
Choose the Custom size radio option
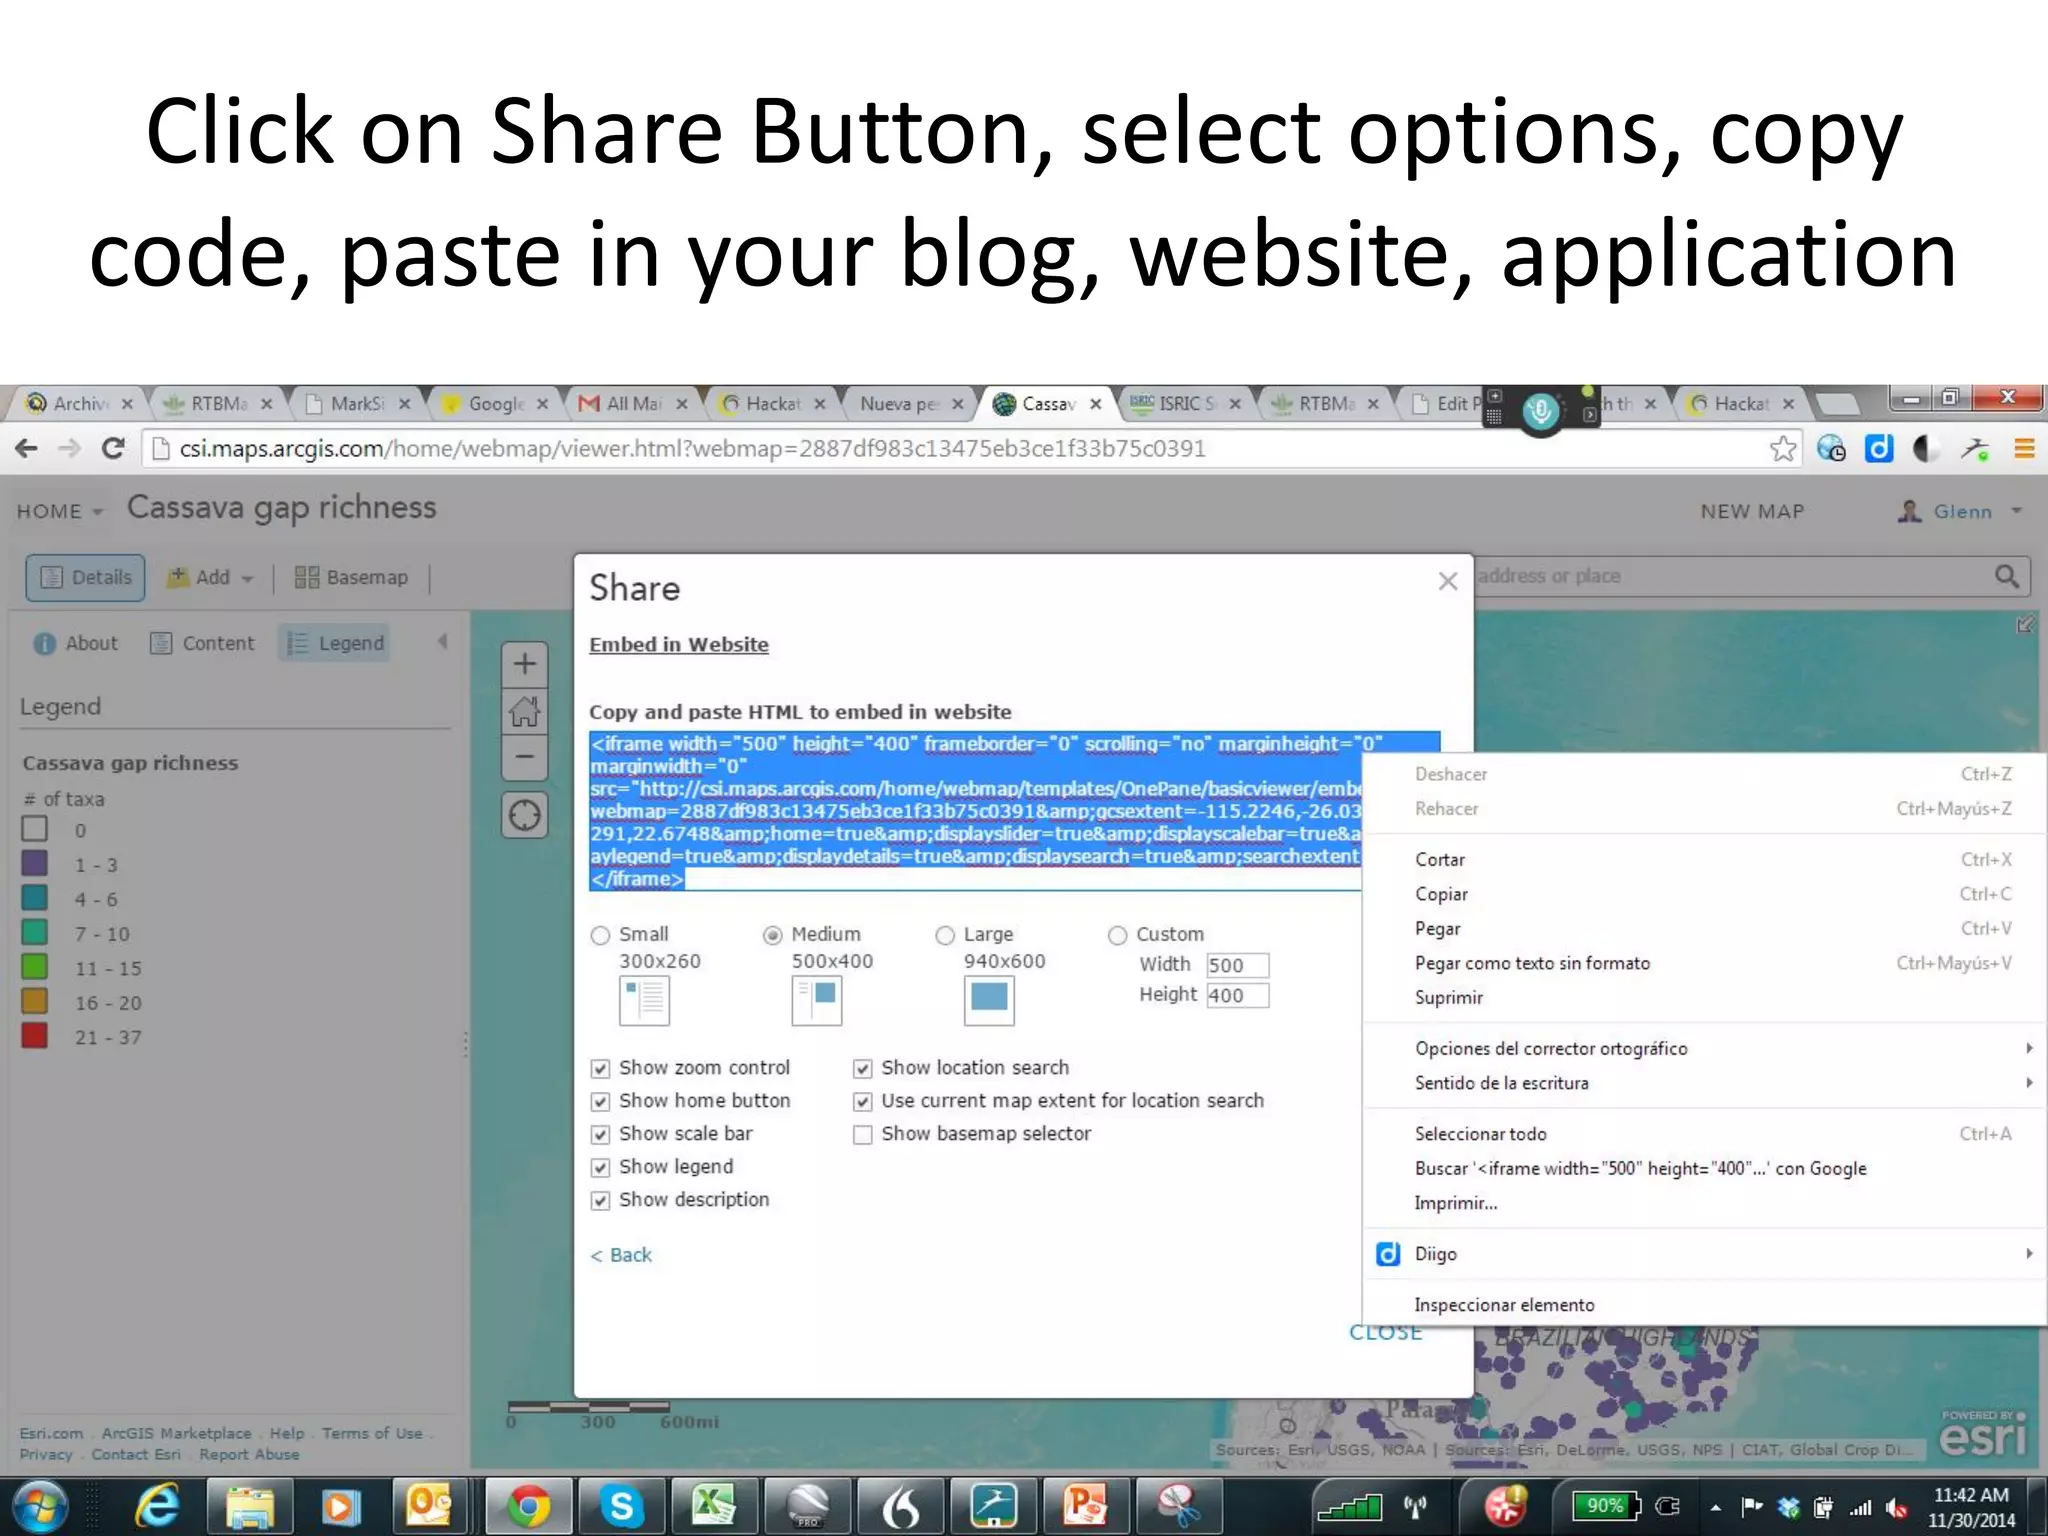coord(1117,935)
